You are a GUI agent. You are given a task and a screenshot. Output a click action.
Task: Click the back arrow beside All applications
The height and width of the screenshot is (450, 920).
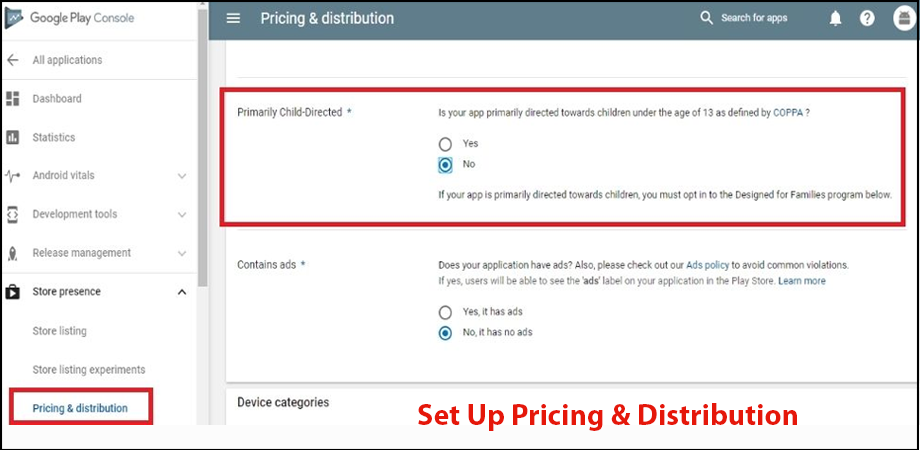click(x=13, y=60)
